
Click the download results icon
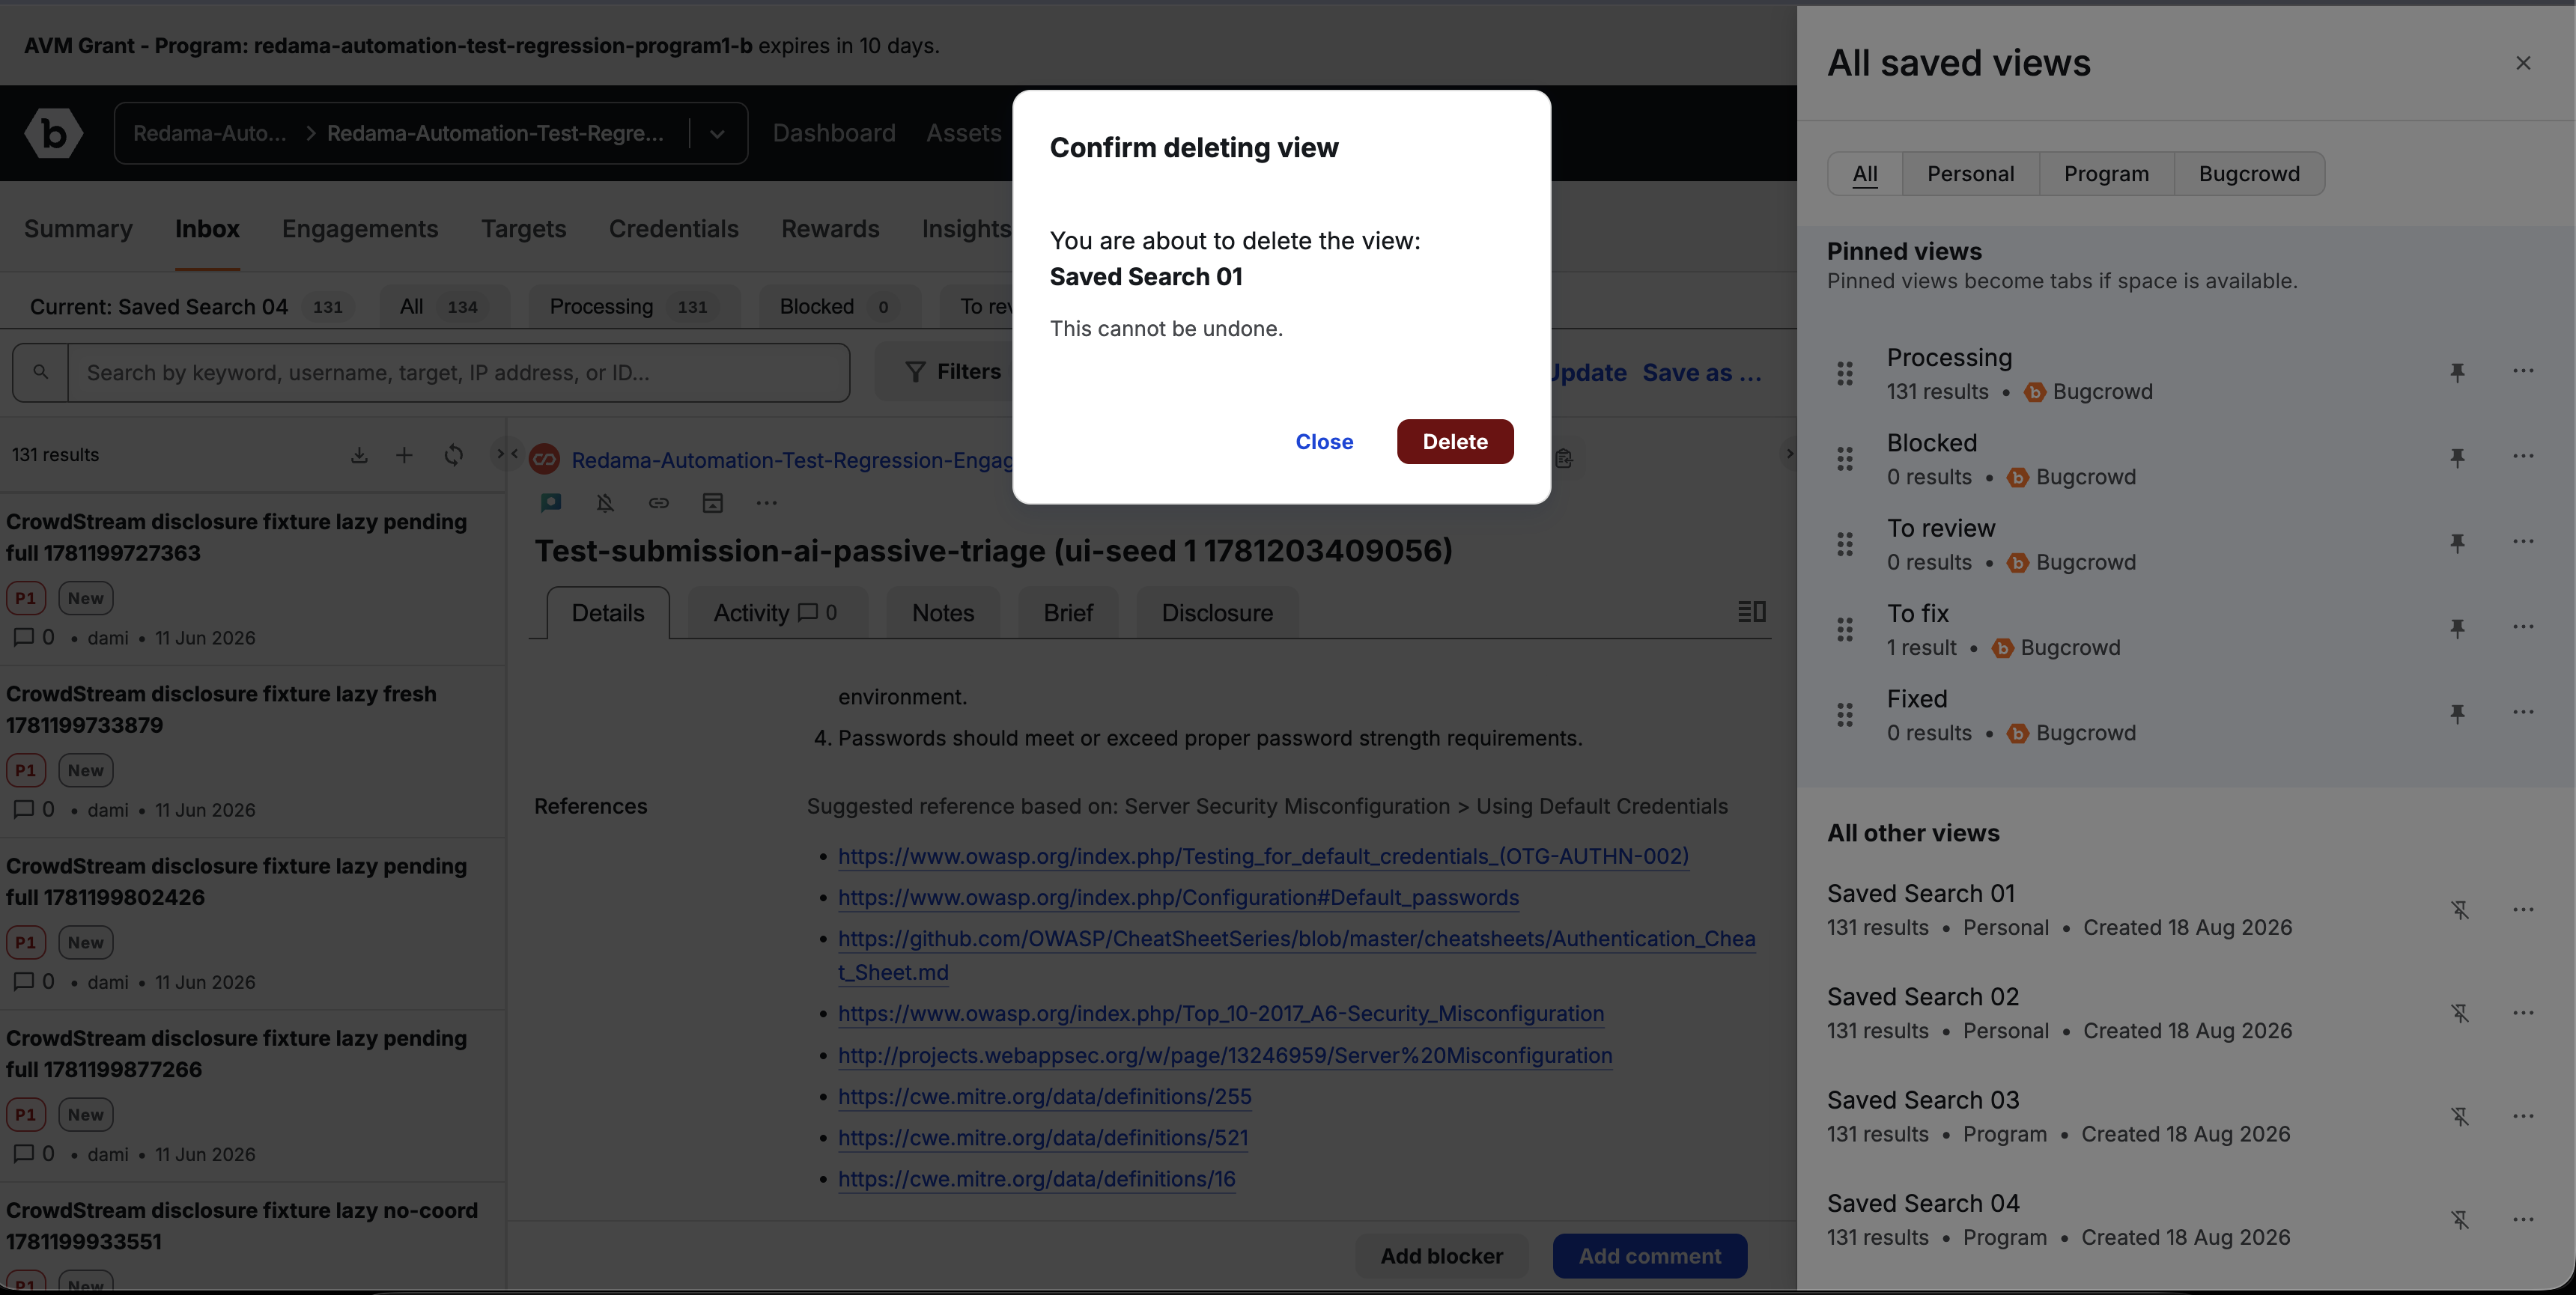tap(359, 455)
